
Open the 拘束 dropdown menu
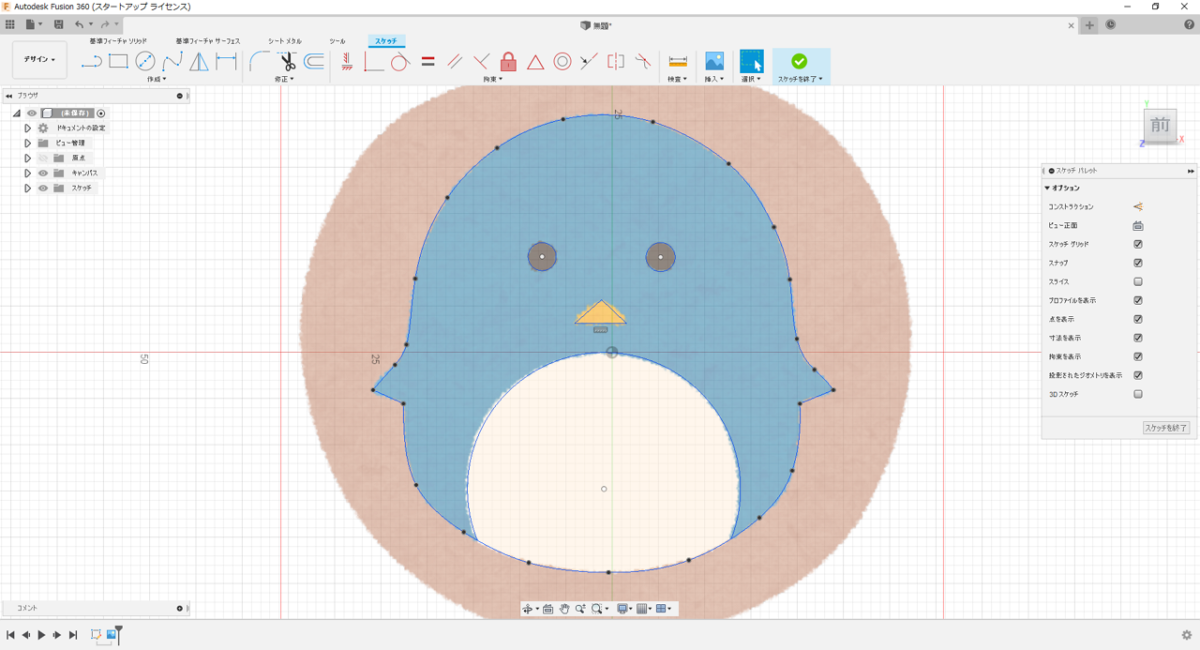point(492,78)
